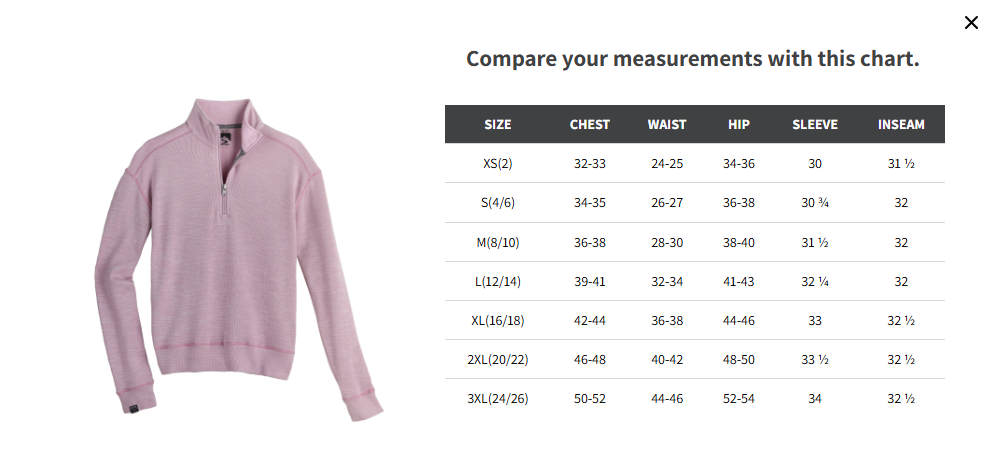The height and width of the screenshot is (472, 1000).
Task: Select the SIZE column header
Action: pos(497,124)
